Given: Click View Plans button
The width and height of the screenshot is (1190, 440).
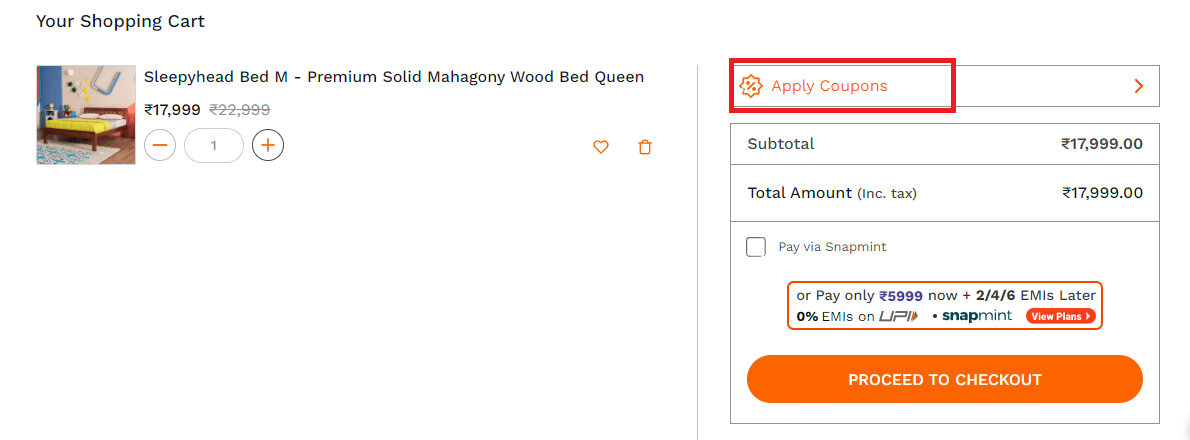Looking at the screenshot, I should tap(1059, 316).
